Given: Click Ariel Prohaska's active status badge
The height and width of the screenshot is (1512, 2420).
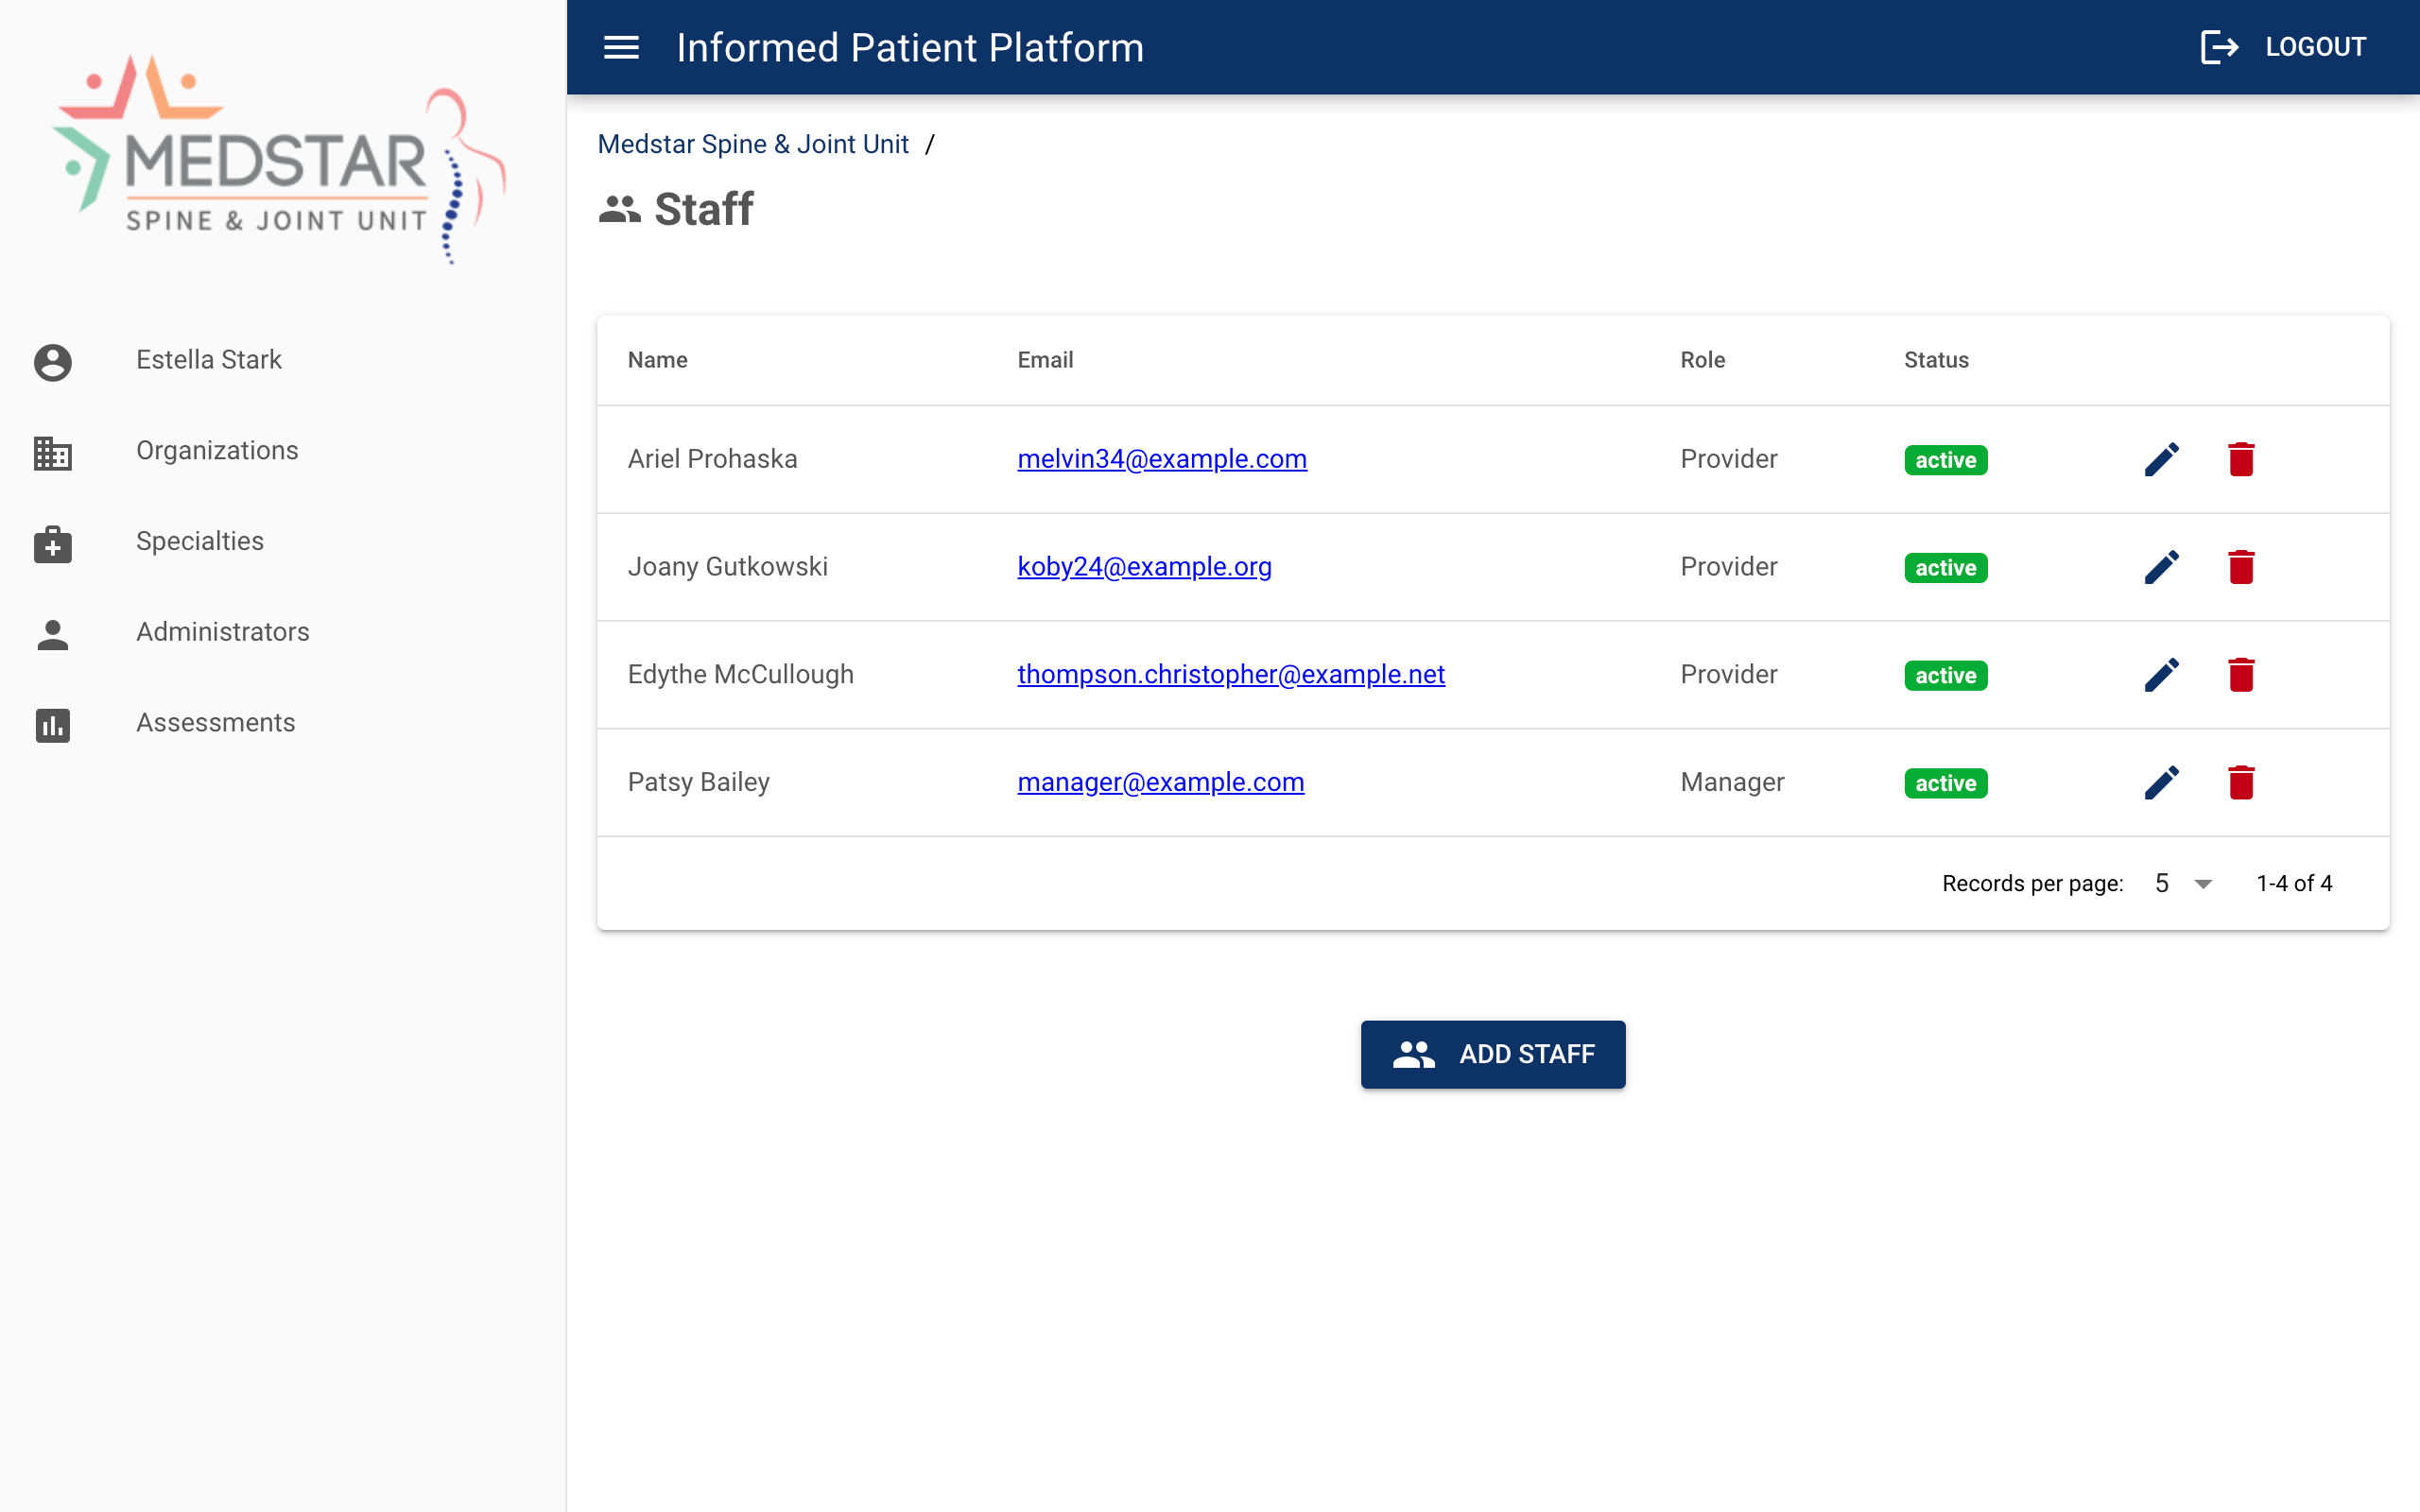Looking at the screenshot, I should tap(1945, 460).
